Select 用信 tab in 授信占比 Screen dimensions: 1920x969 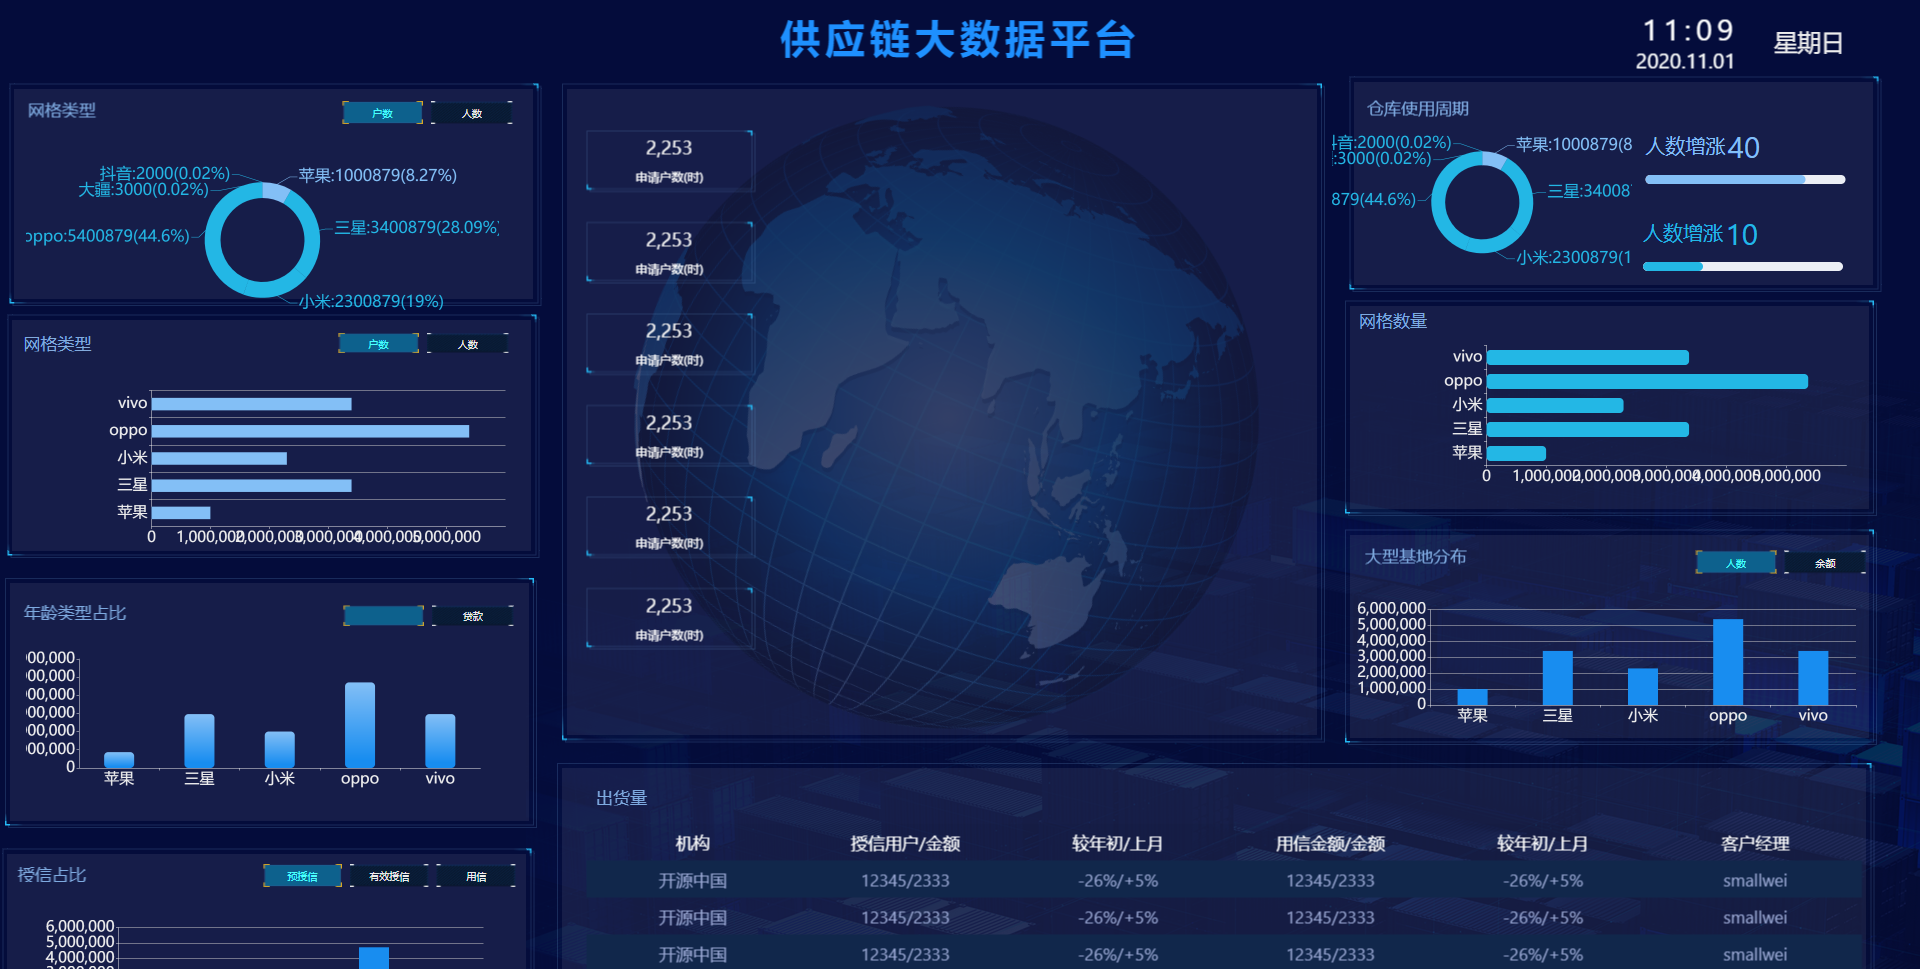476,876
